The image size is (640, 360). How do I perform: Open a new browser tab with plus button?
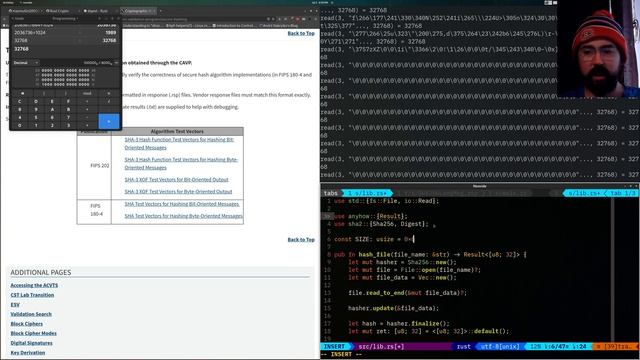(160, 11)
